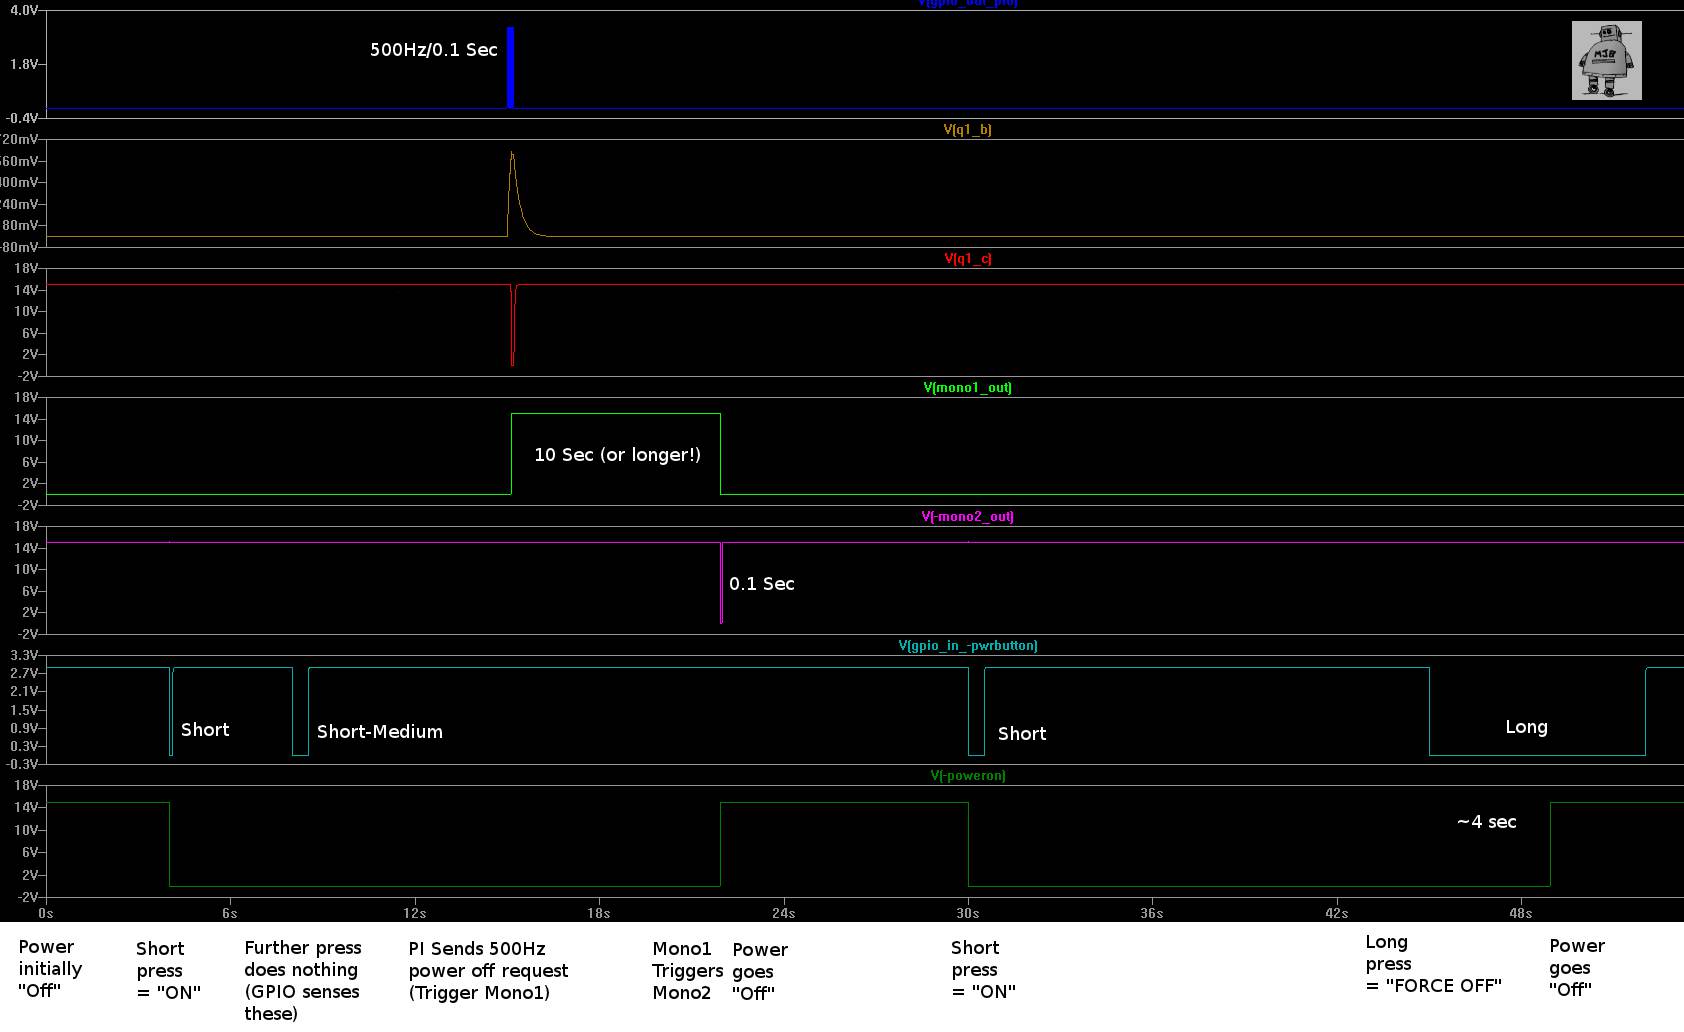Screen dimensions: 1684x1032
Task: Select the "Further press does nothing" caption
Action: [x=303, y=981]
